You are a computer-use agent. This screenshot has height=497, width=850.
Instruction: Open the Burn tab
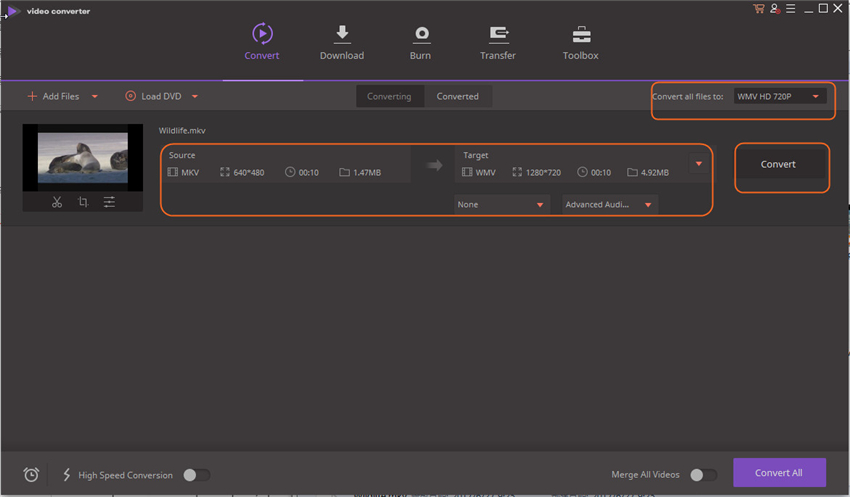tap(420, 42)
